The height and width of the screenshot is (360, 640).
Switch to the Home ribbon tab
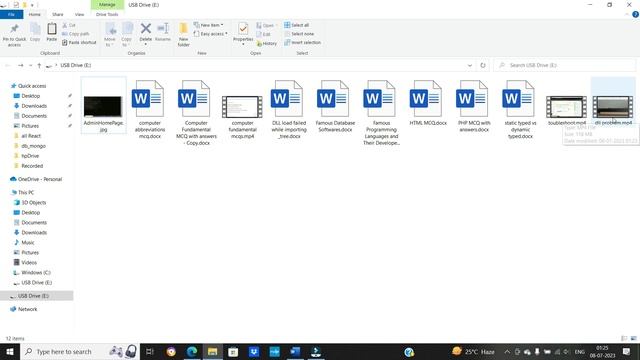35,14
